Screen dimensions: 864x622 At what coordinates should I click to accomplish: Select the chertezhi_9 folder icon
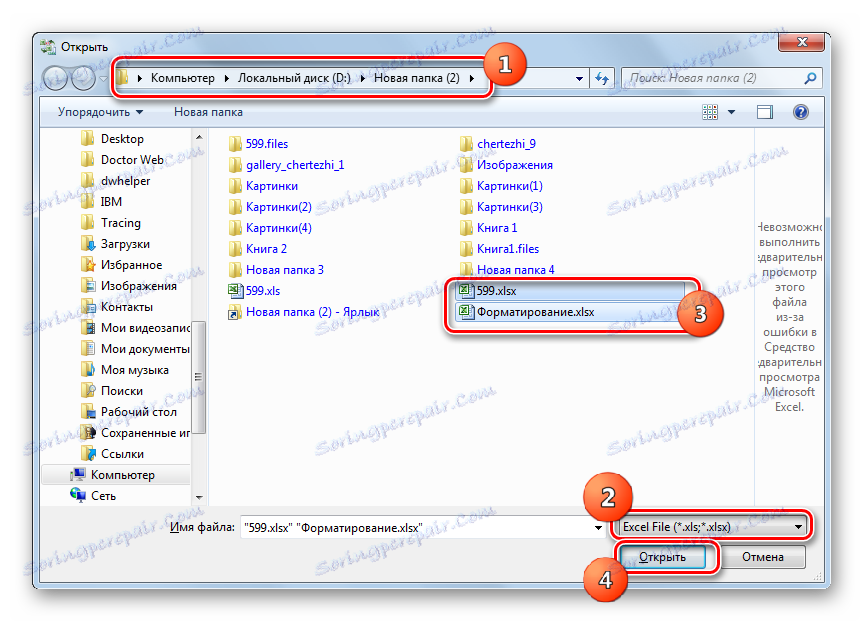click(466, 144)
